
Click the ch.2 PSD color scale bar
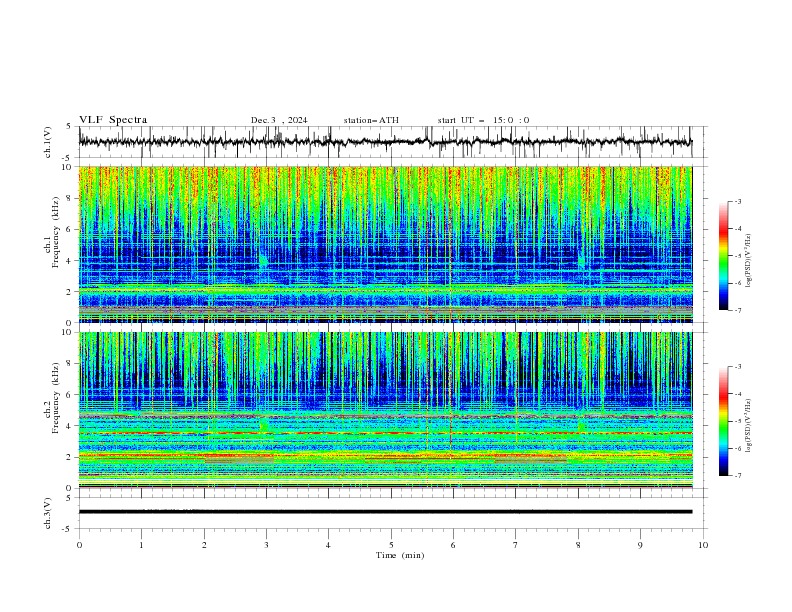tap(723, 421)
